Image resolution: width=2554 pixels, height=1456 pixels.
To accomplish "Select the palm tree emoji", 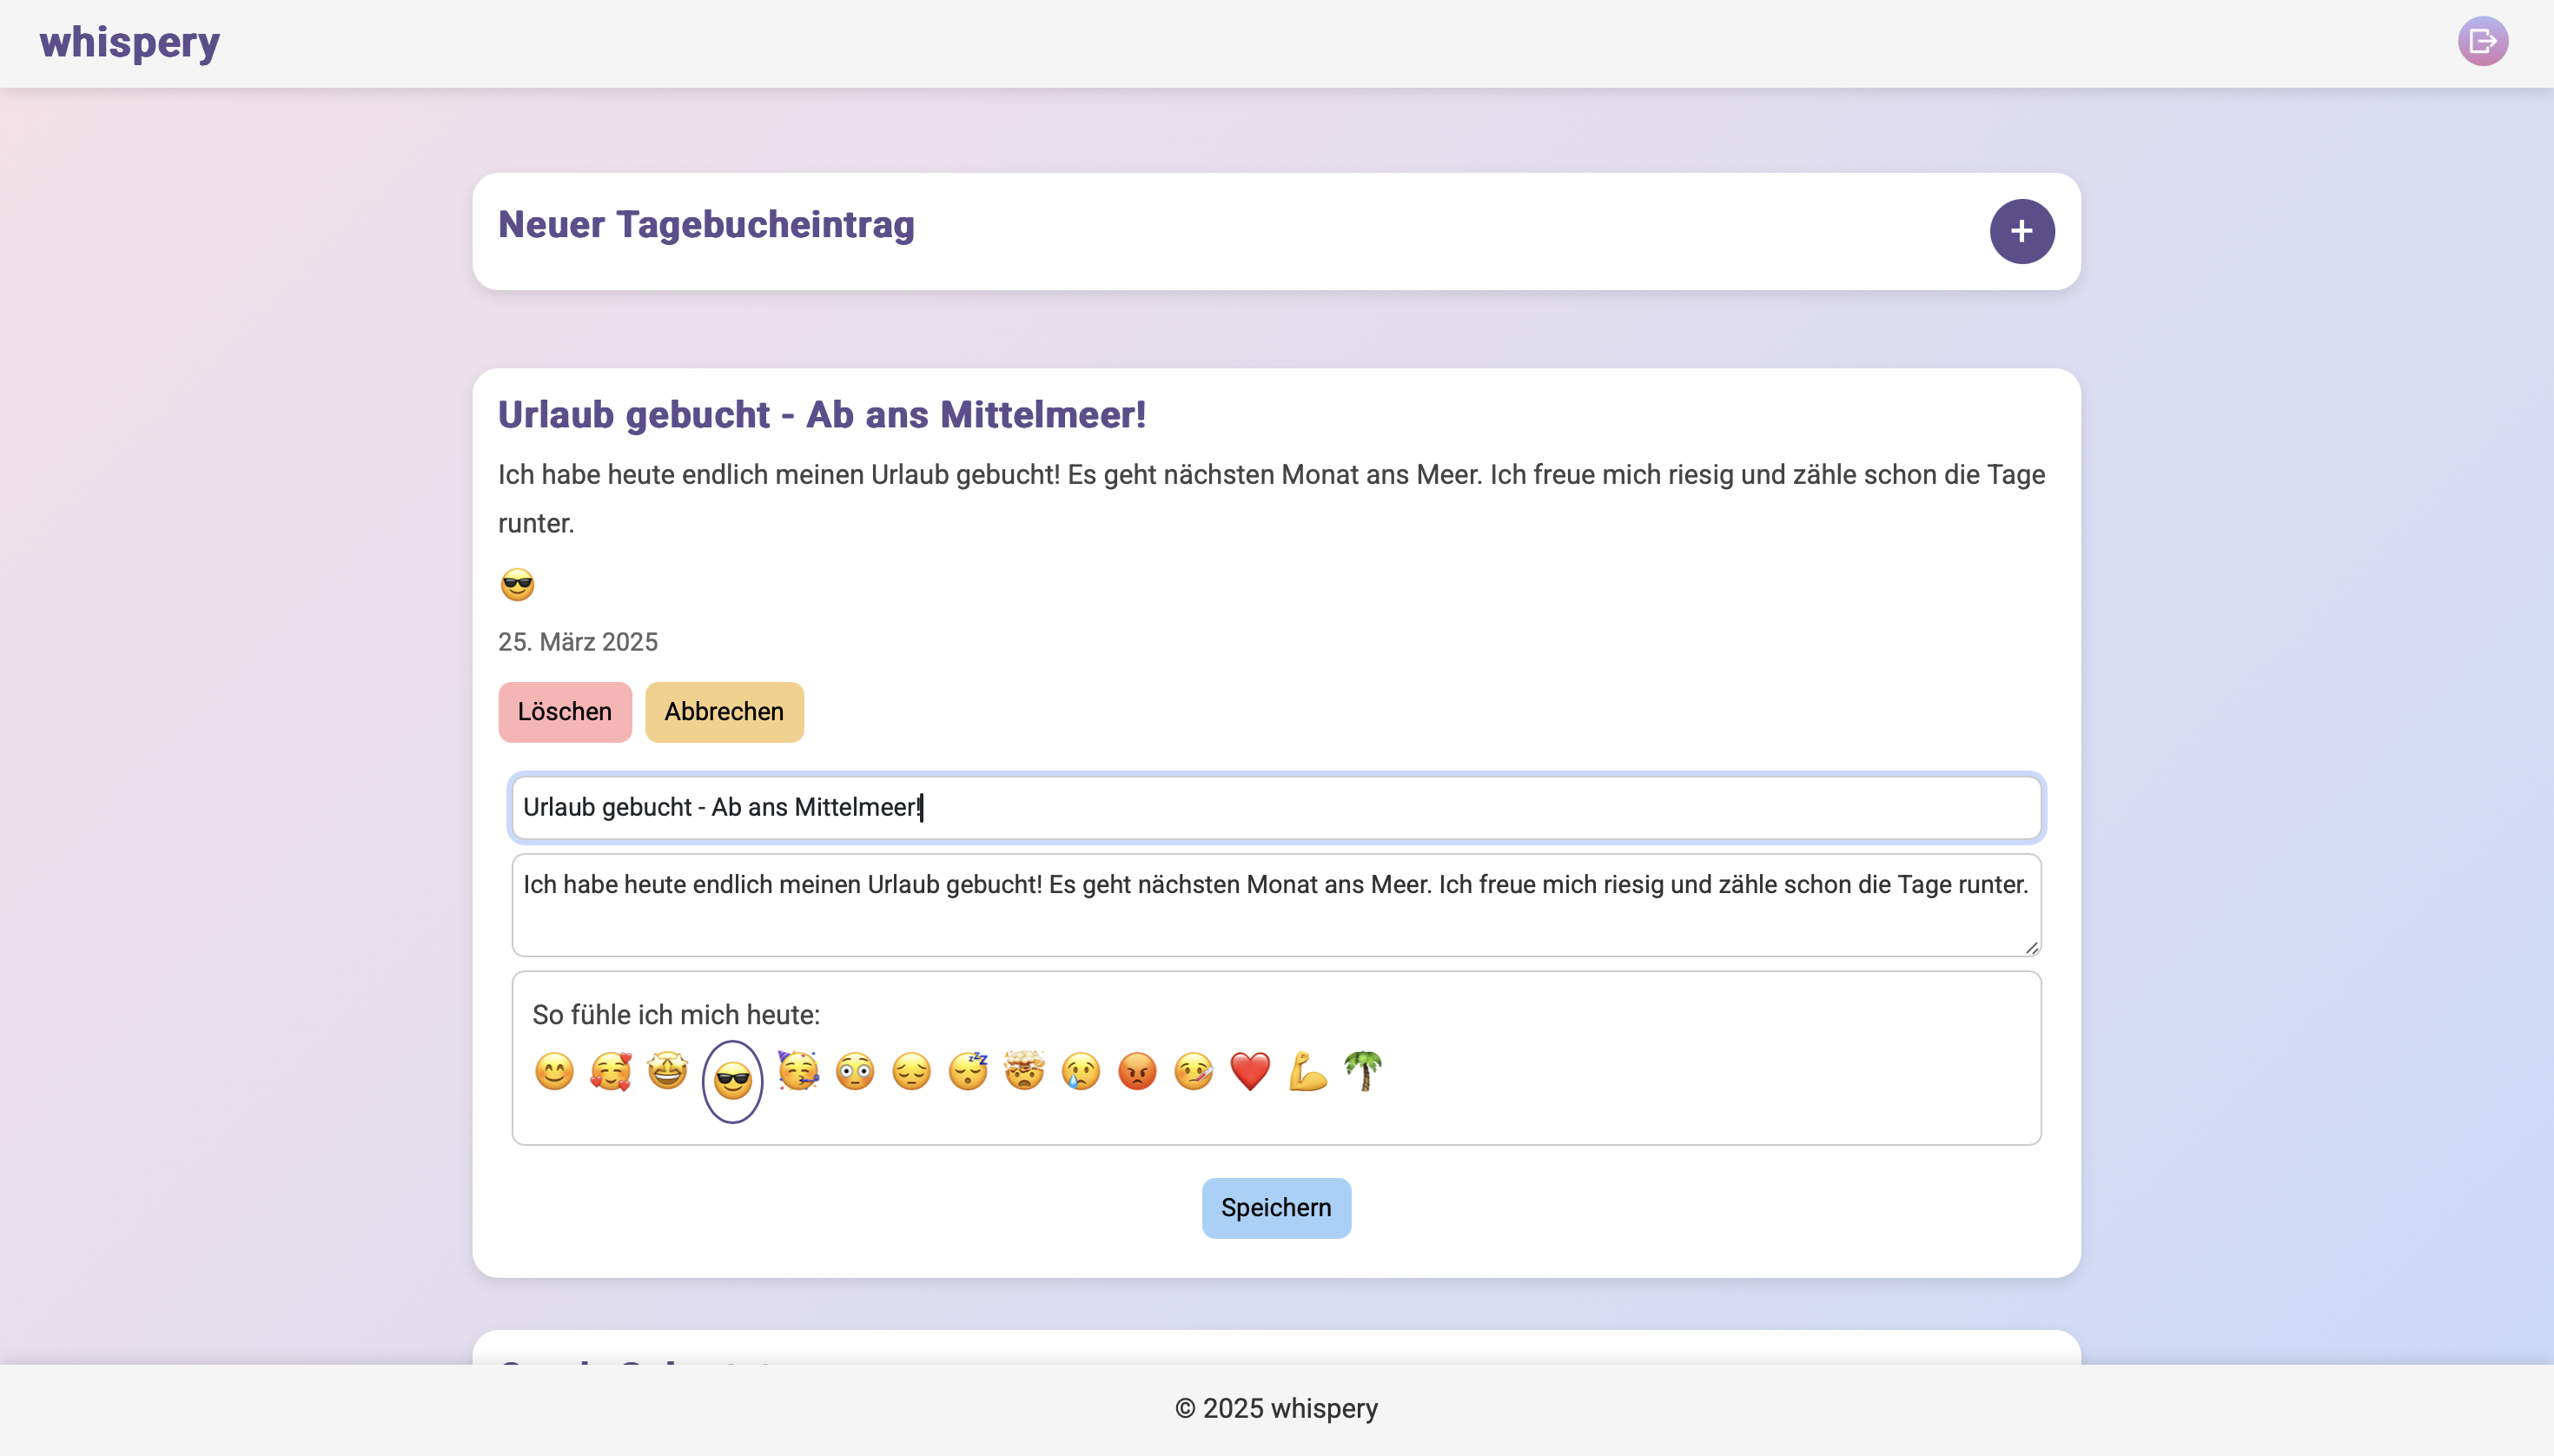I will (1363, 1071).
